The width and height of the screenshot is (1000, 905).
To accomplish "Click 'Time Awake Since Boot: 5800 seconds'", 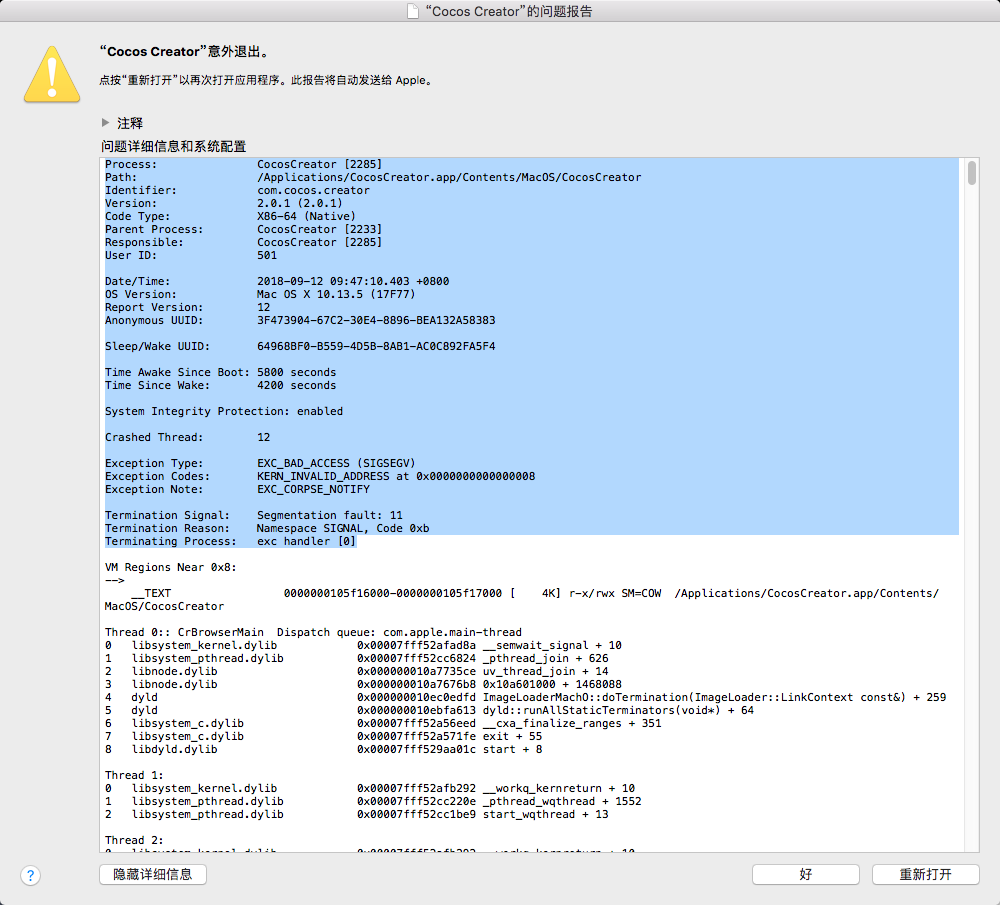I will point(221,372).
